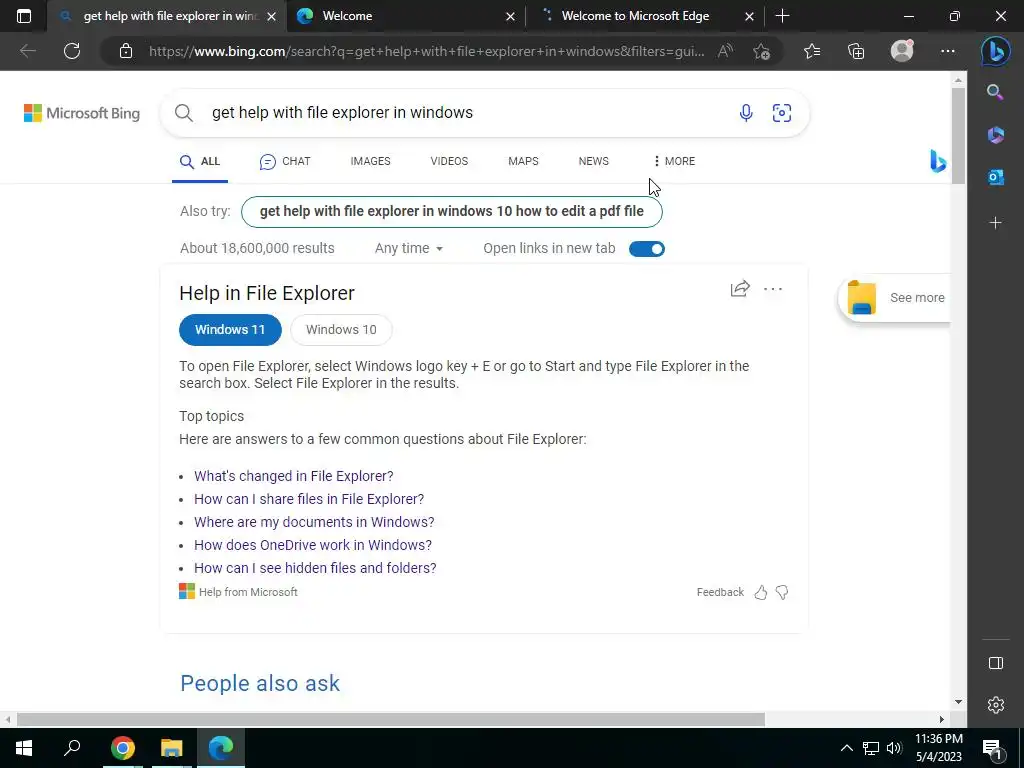Click the Feedback text link
Image resolution: width=1024 pixels, height=768 pixels.
point(720,592)
